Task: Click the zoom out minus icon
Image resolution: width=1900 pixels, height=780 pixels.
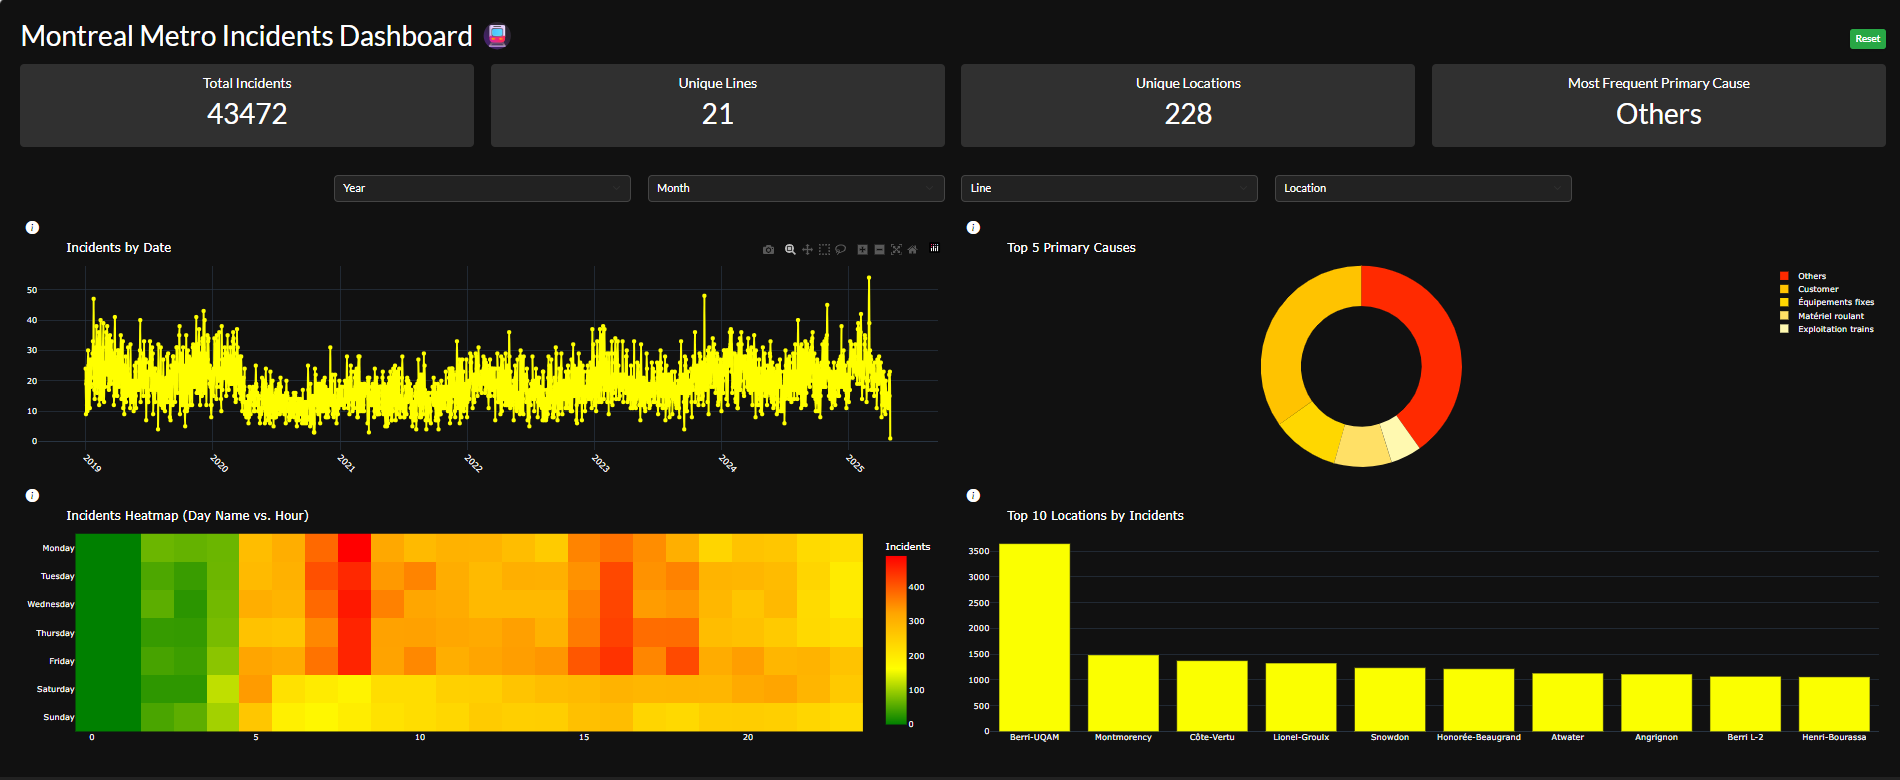Action: (879, 249)
